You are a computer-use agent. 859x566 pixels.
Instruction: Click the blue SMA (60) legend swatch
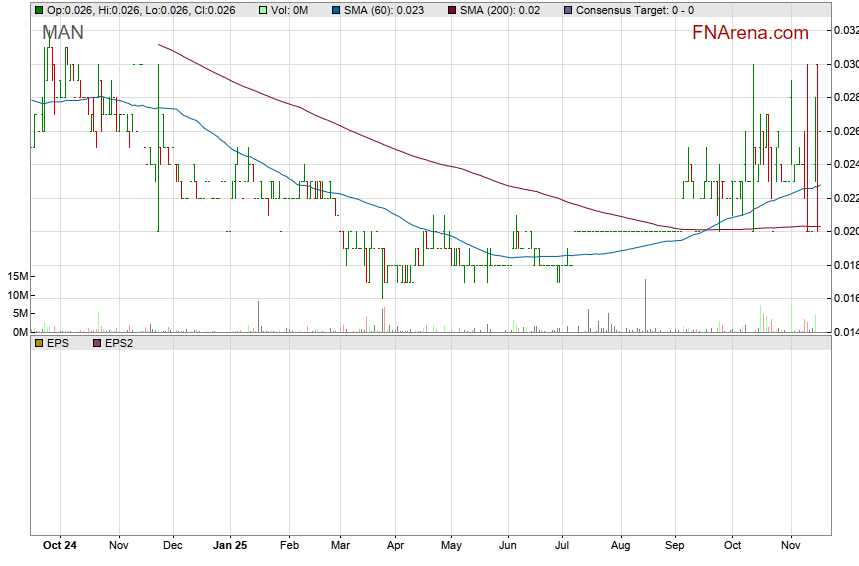(335, 10)
